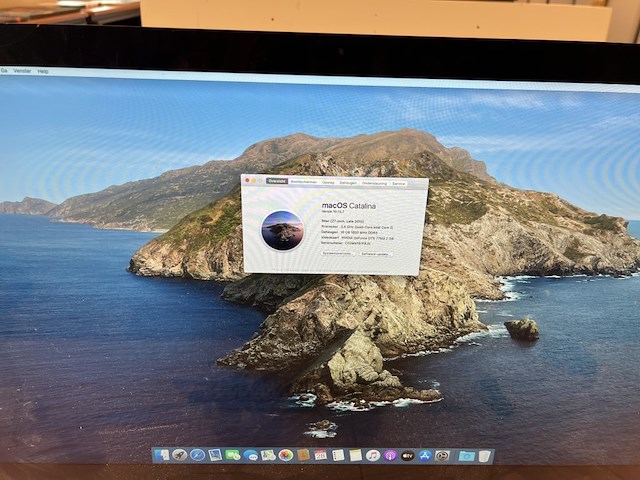This screenshot has height=480, width=640.
Task: Switch to the Ondersteuning tab
Action: pos(374,183)
